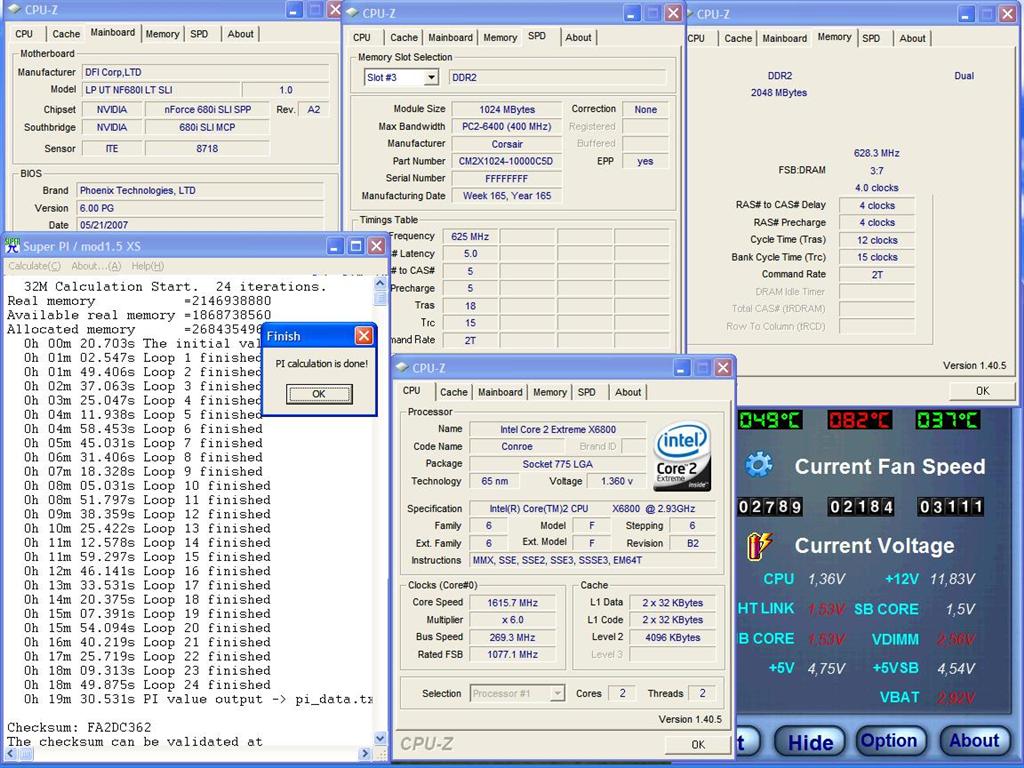Open Option in the monitoring panel

[x=889, y=741]
